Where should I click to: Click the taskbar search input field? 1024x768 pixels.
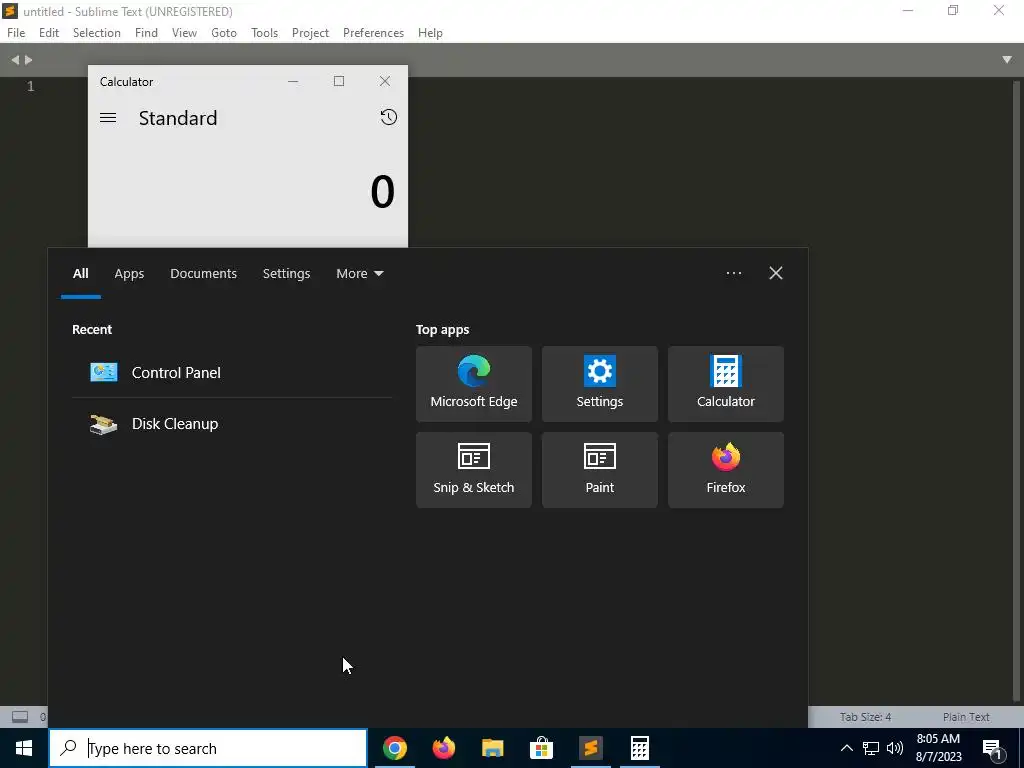click(208, 748)
